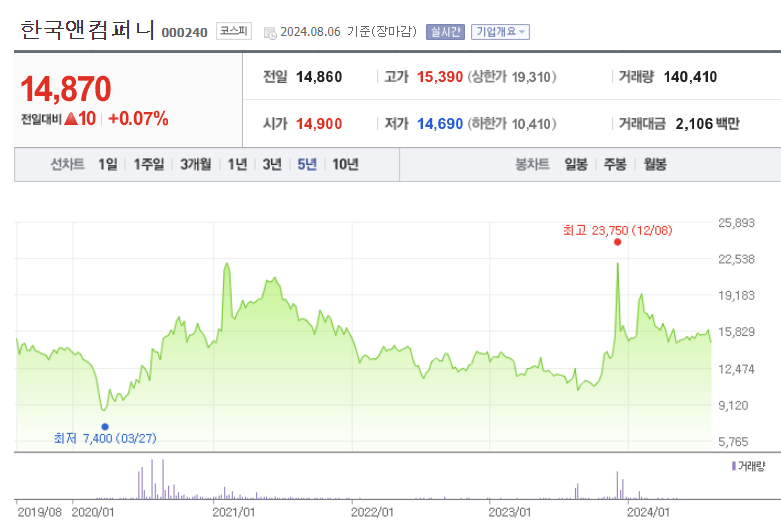781x531 pixels.
Task: Click the 시가 value 14,900
Action: click(319, 124)
